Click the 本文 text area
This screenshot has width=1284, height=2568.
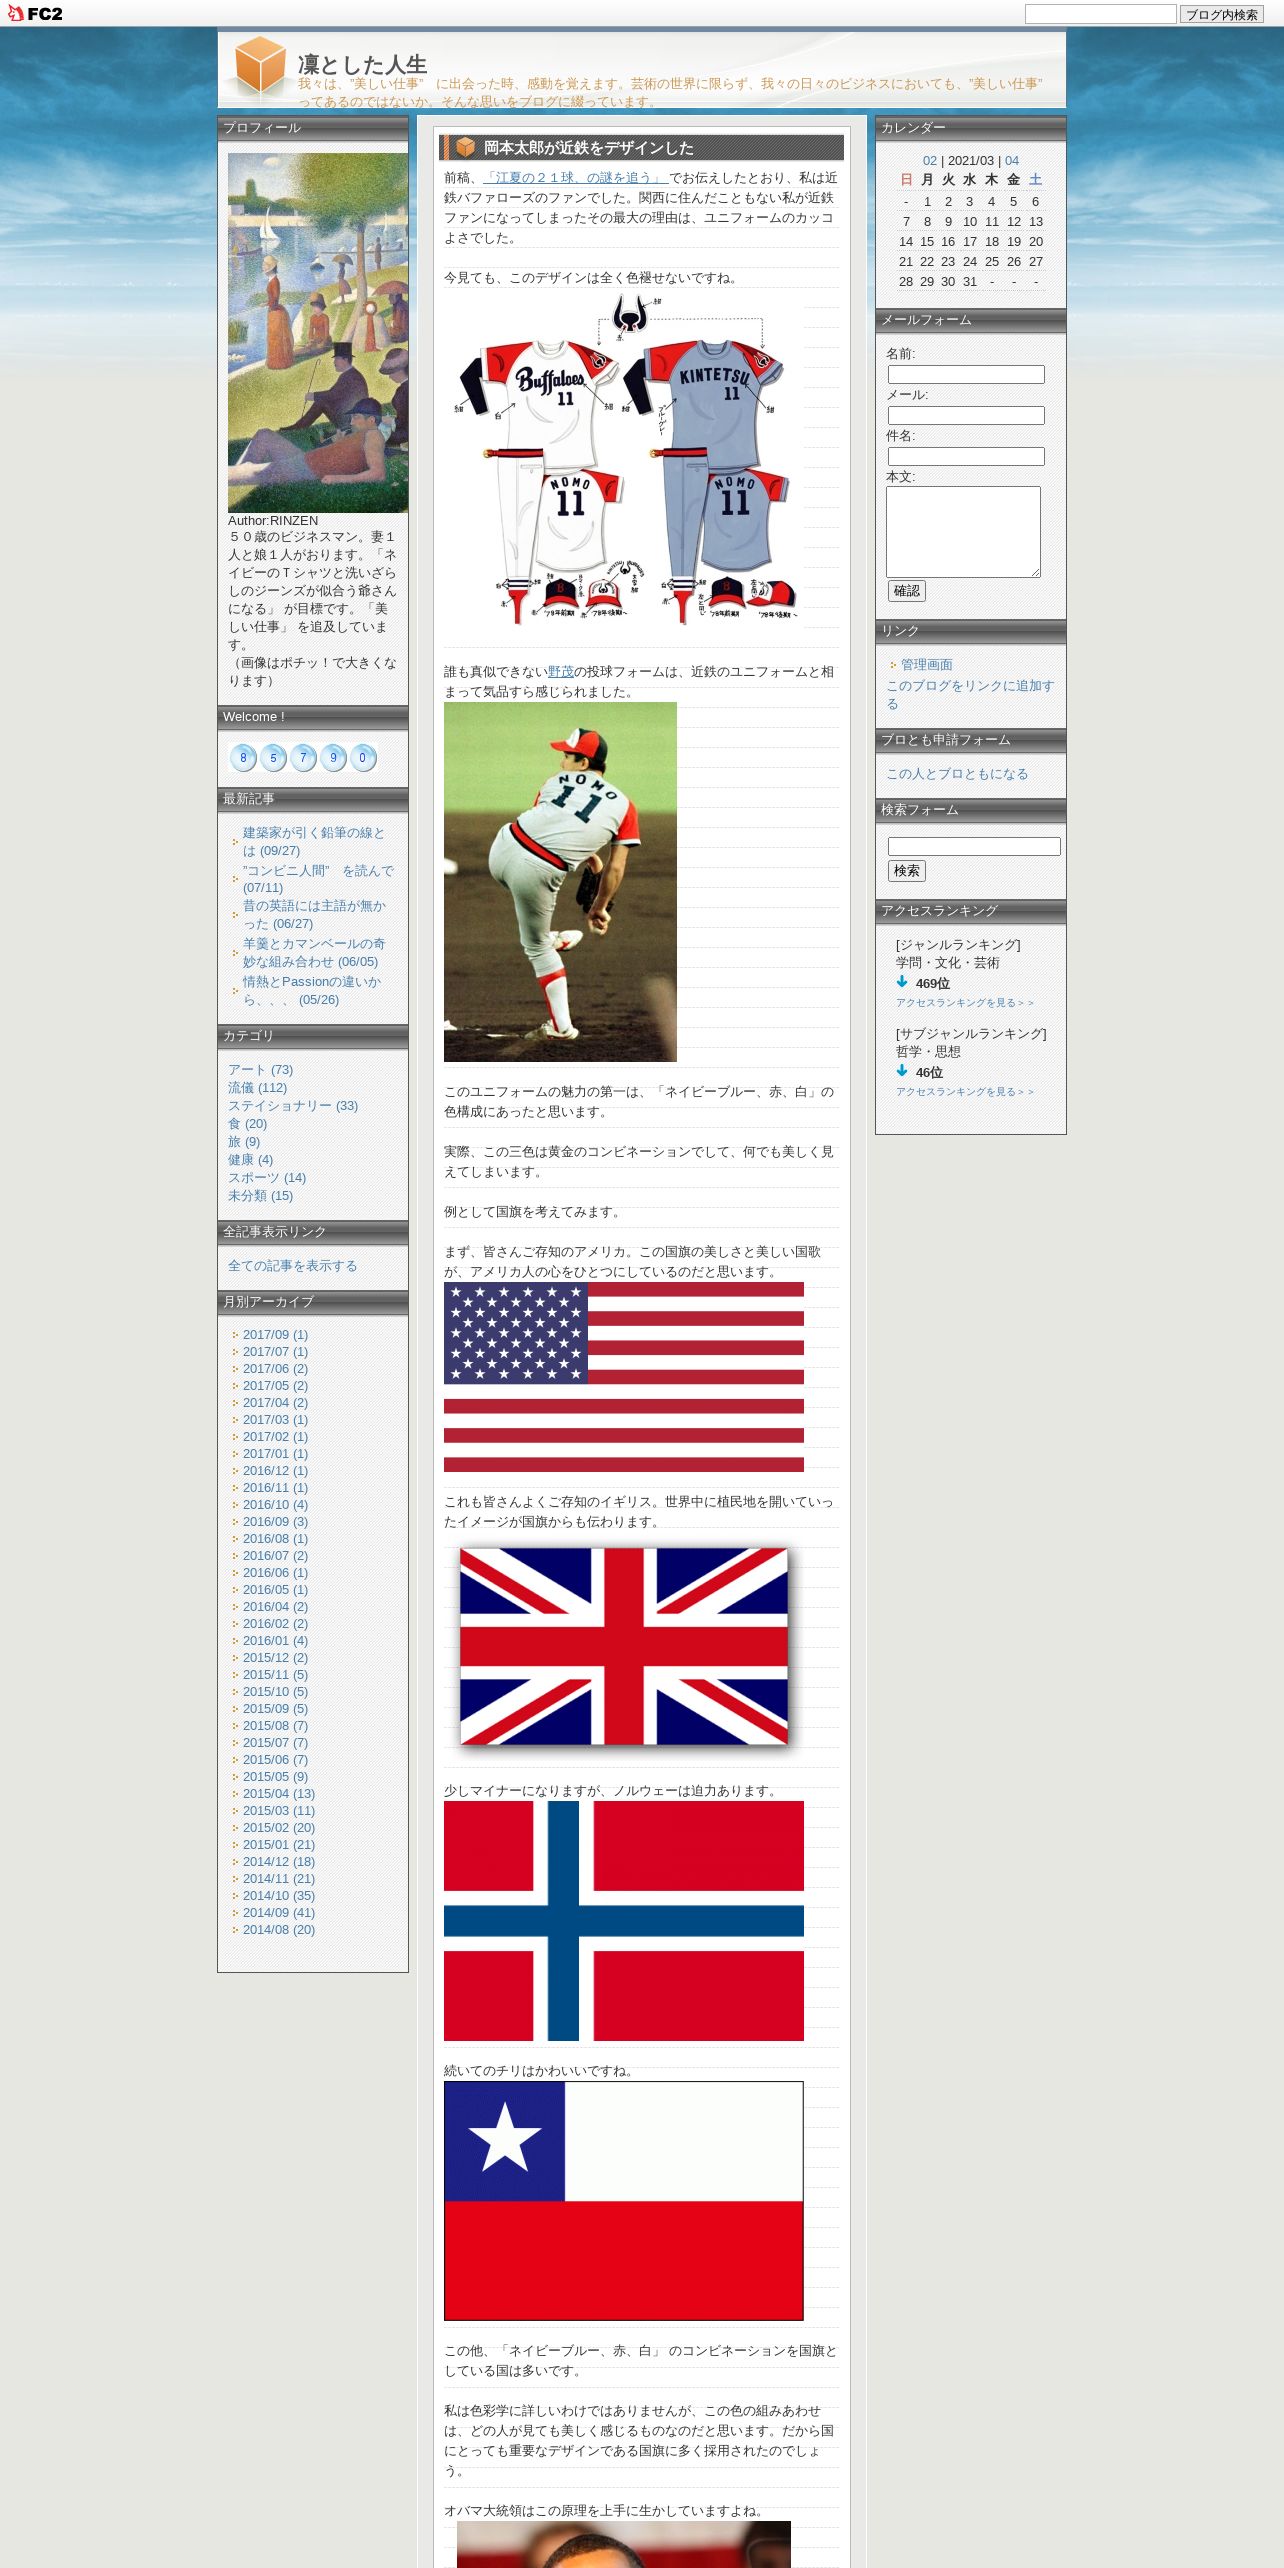[x=963, y=532]
